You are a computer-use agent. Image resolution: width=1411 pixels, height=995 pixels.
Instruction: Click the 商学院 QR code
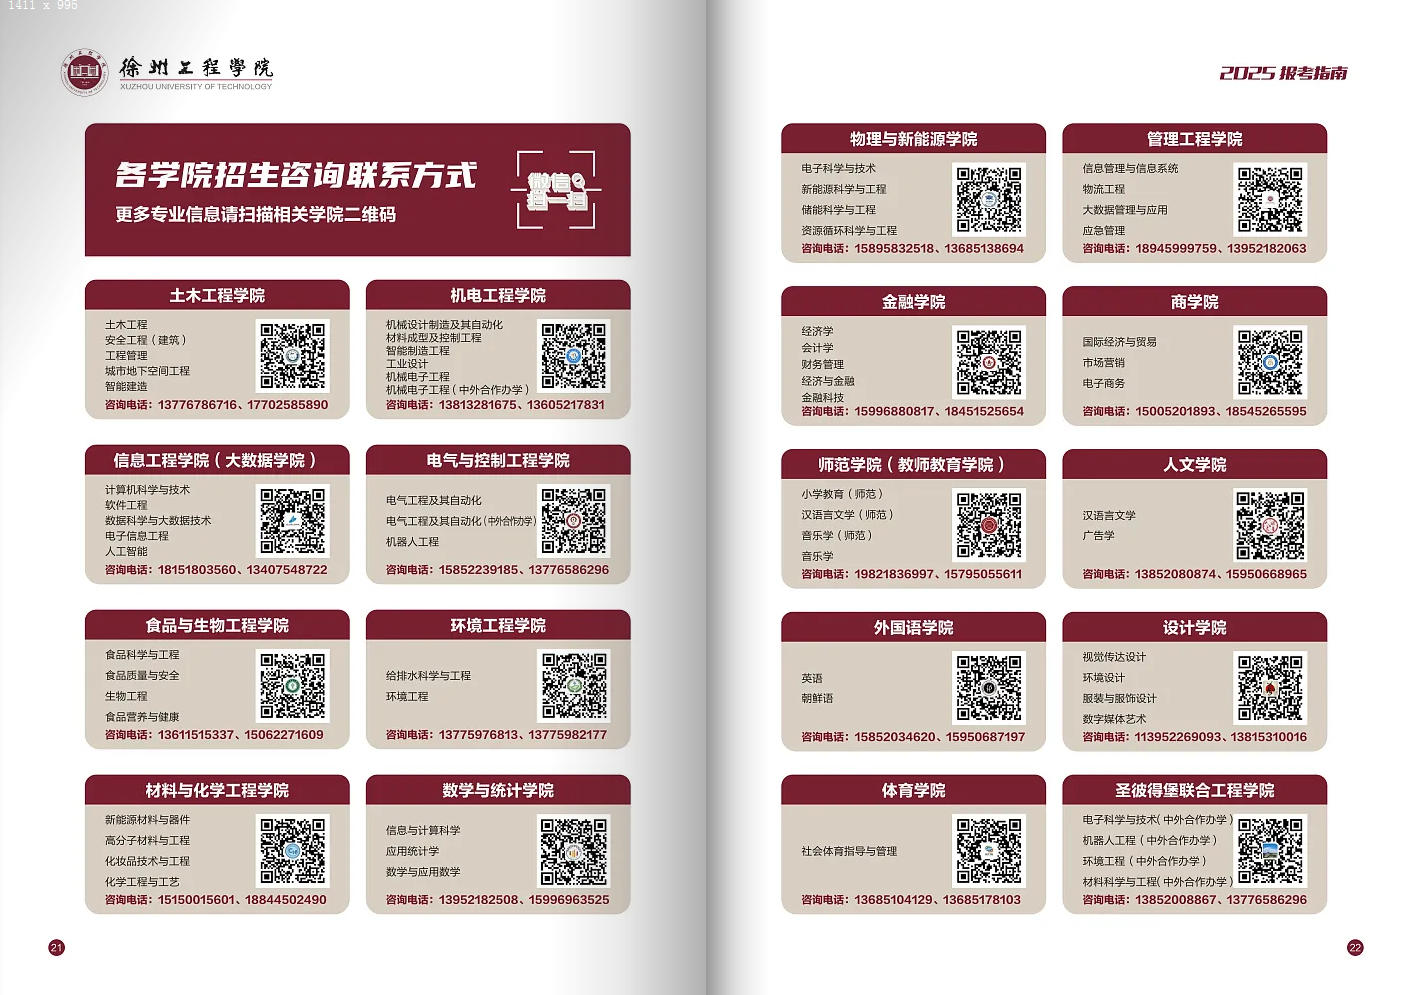click(1270, 363)
